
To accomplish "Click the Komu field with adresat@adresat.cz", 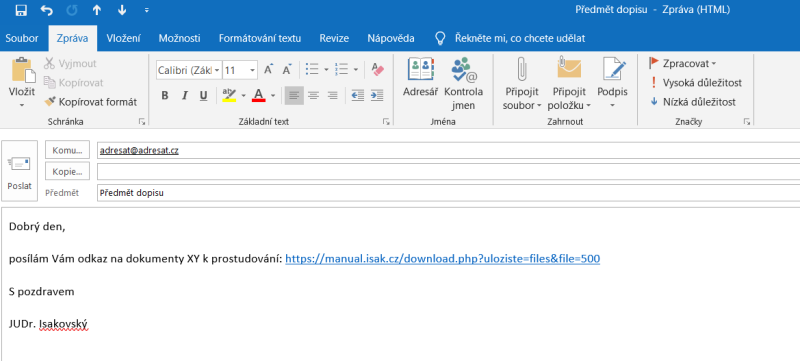I will (448, 150).
